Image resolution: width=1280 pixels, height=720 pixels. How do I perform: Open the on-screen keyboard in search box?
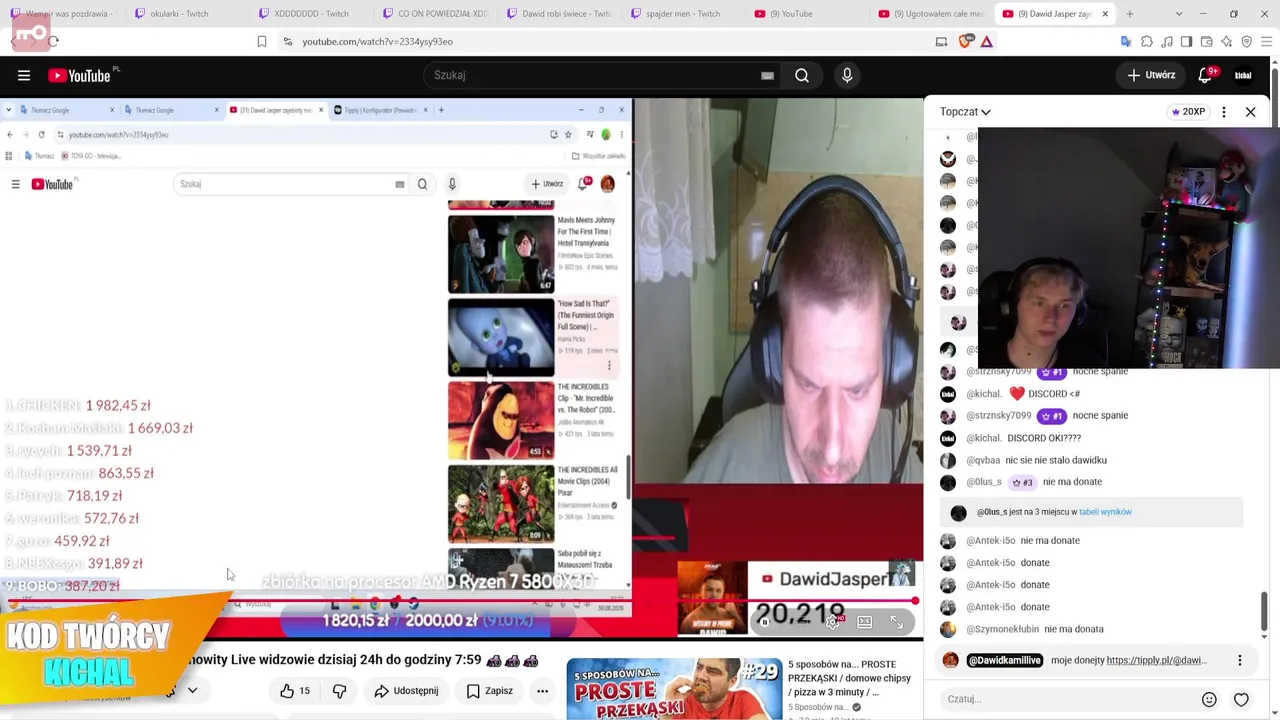pos(767,75)
